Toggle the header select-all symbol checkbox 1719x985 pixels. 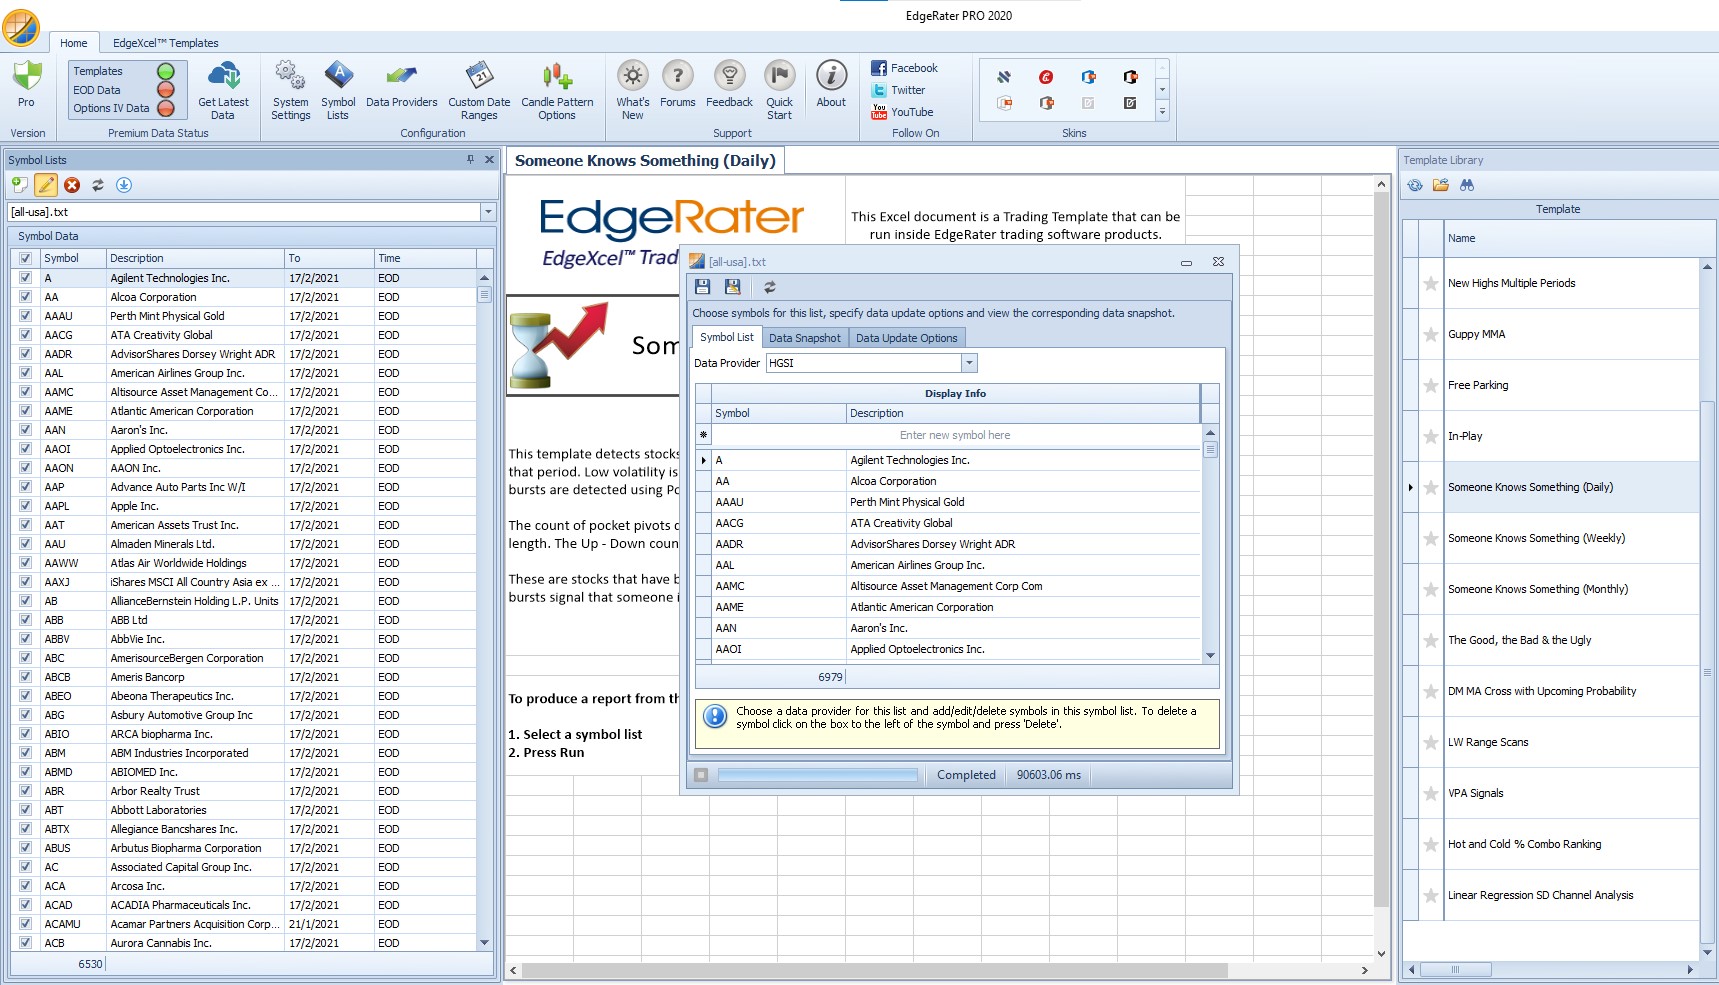25,258
